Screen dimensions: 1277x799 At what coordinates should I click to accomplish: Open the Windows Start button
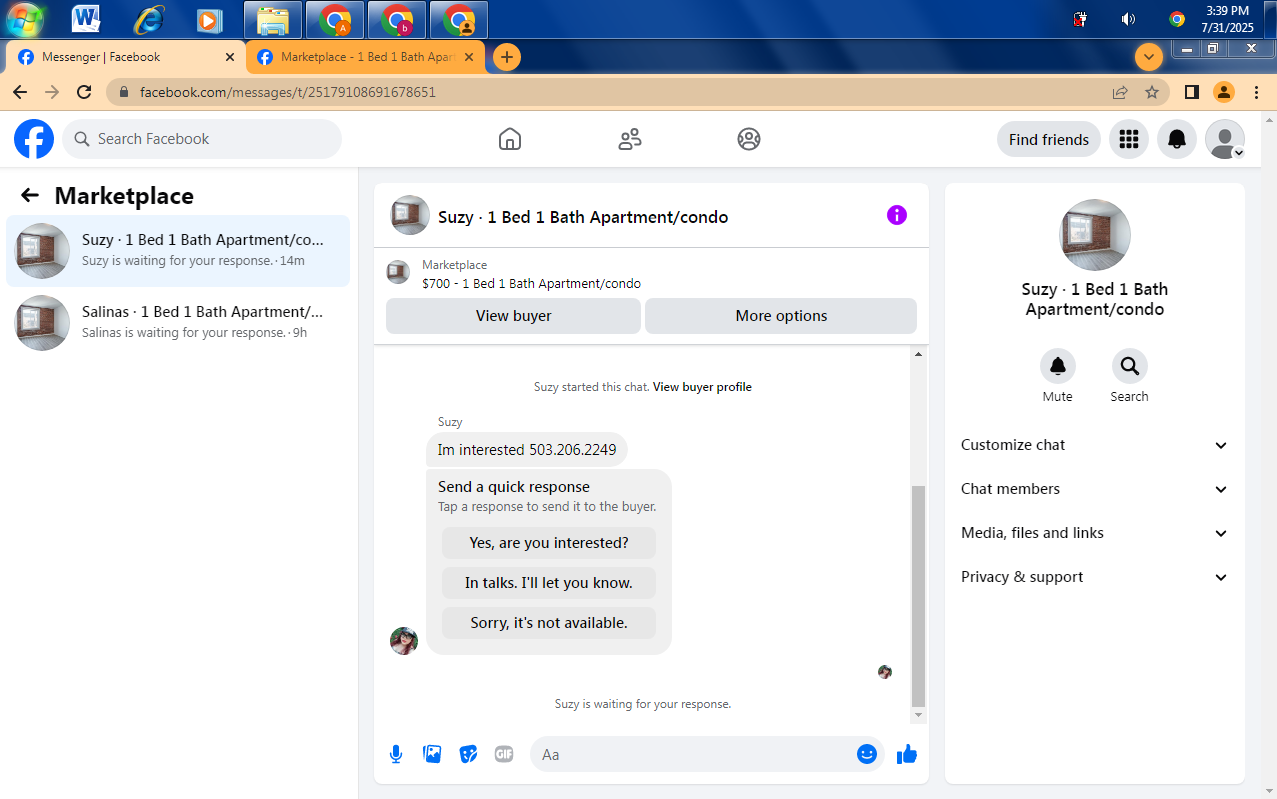point(25,19)
